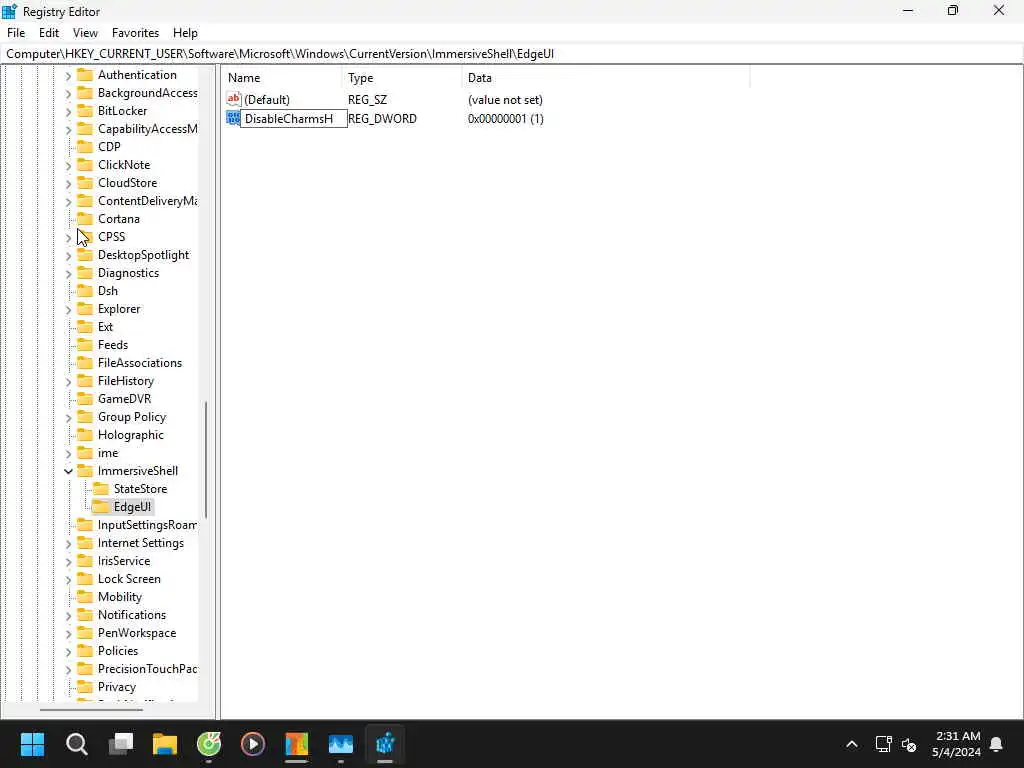The image size is (1024, 768).
Task: Open the File menu
Action: [16, 33]
